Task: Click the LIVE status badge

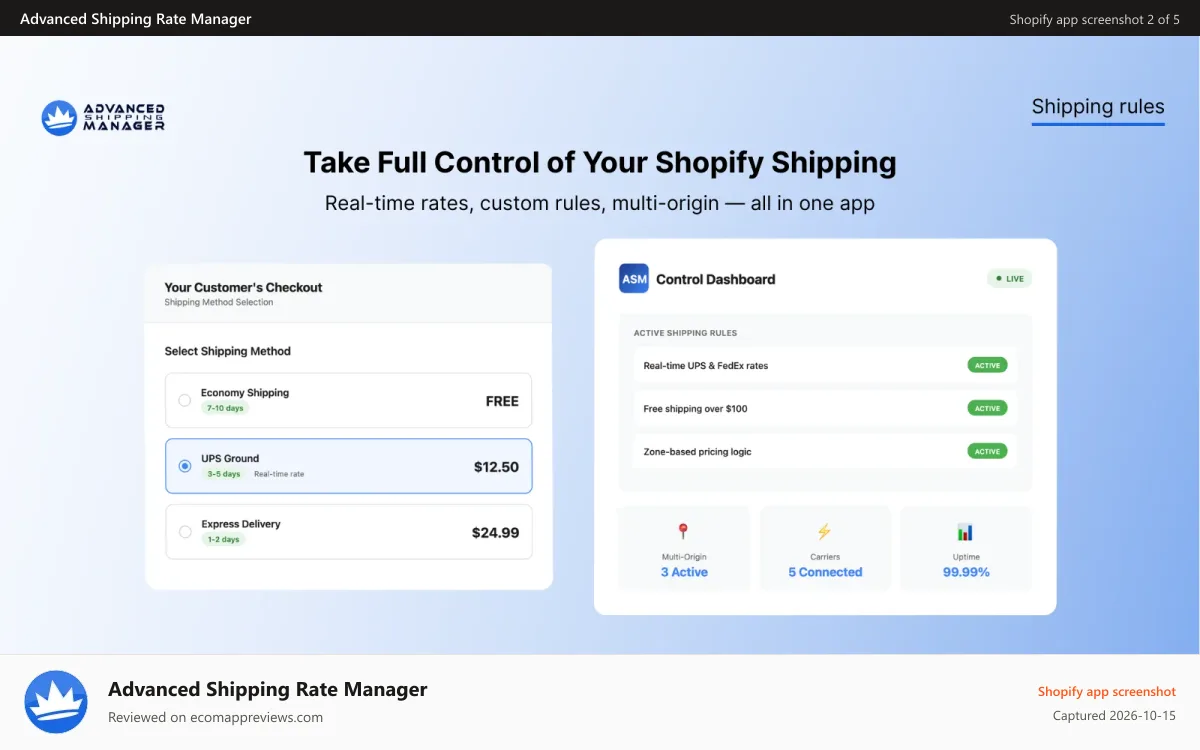Action: [1009, 279]
